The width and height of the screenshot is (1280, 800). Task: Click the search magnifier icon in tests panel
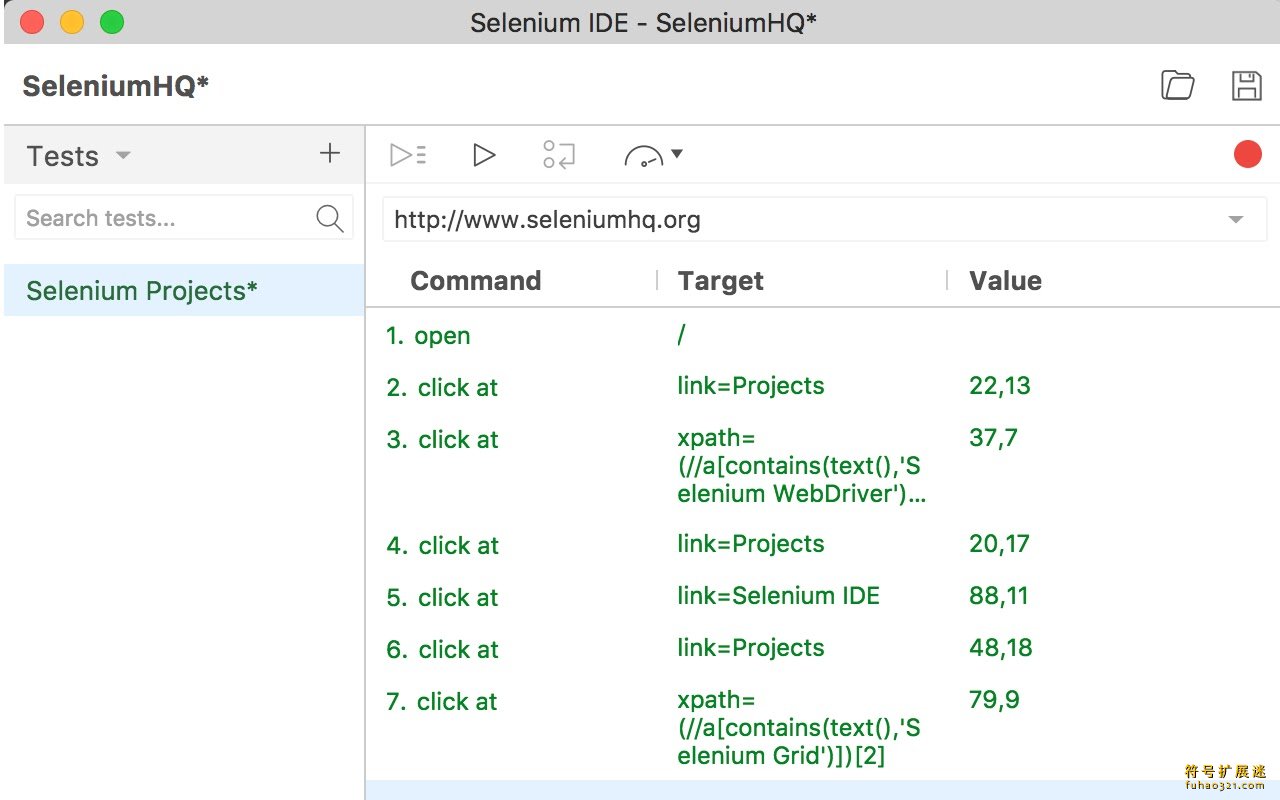pyautogui.click(x=329, y=218)
